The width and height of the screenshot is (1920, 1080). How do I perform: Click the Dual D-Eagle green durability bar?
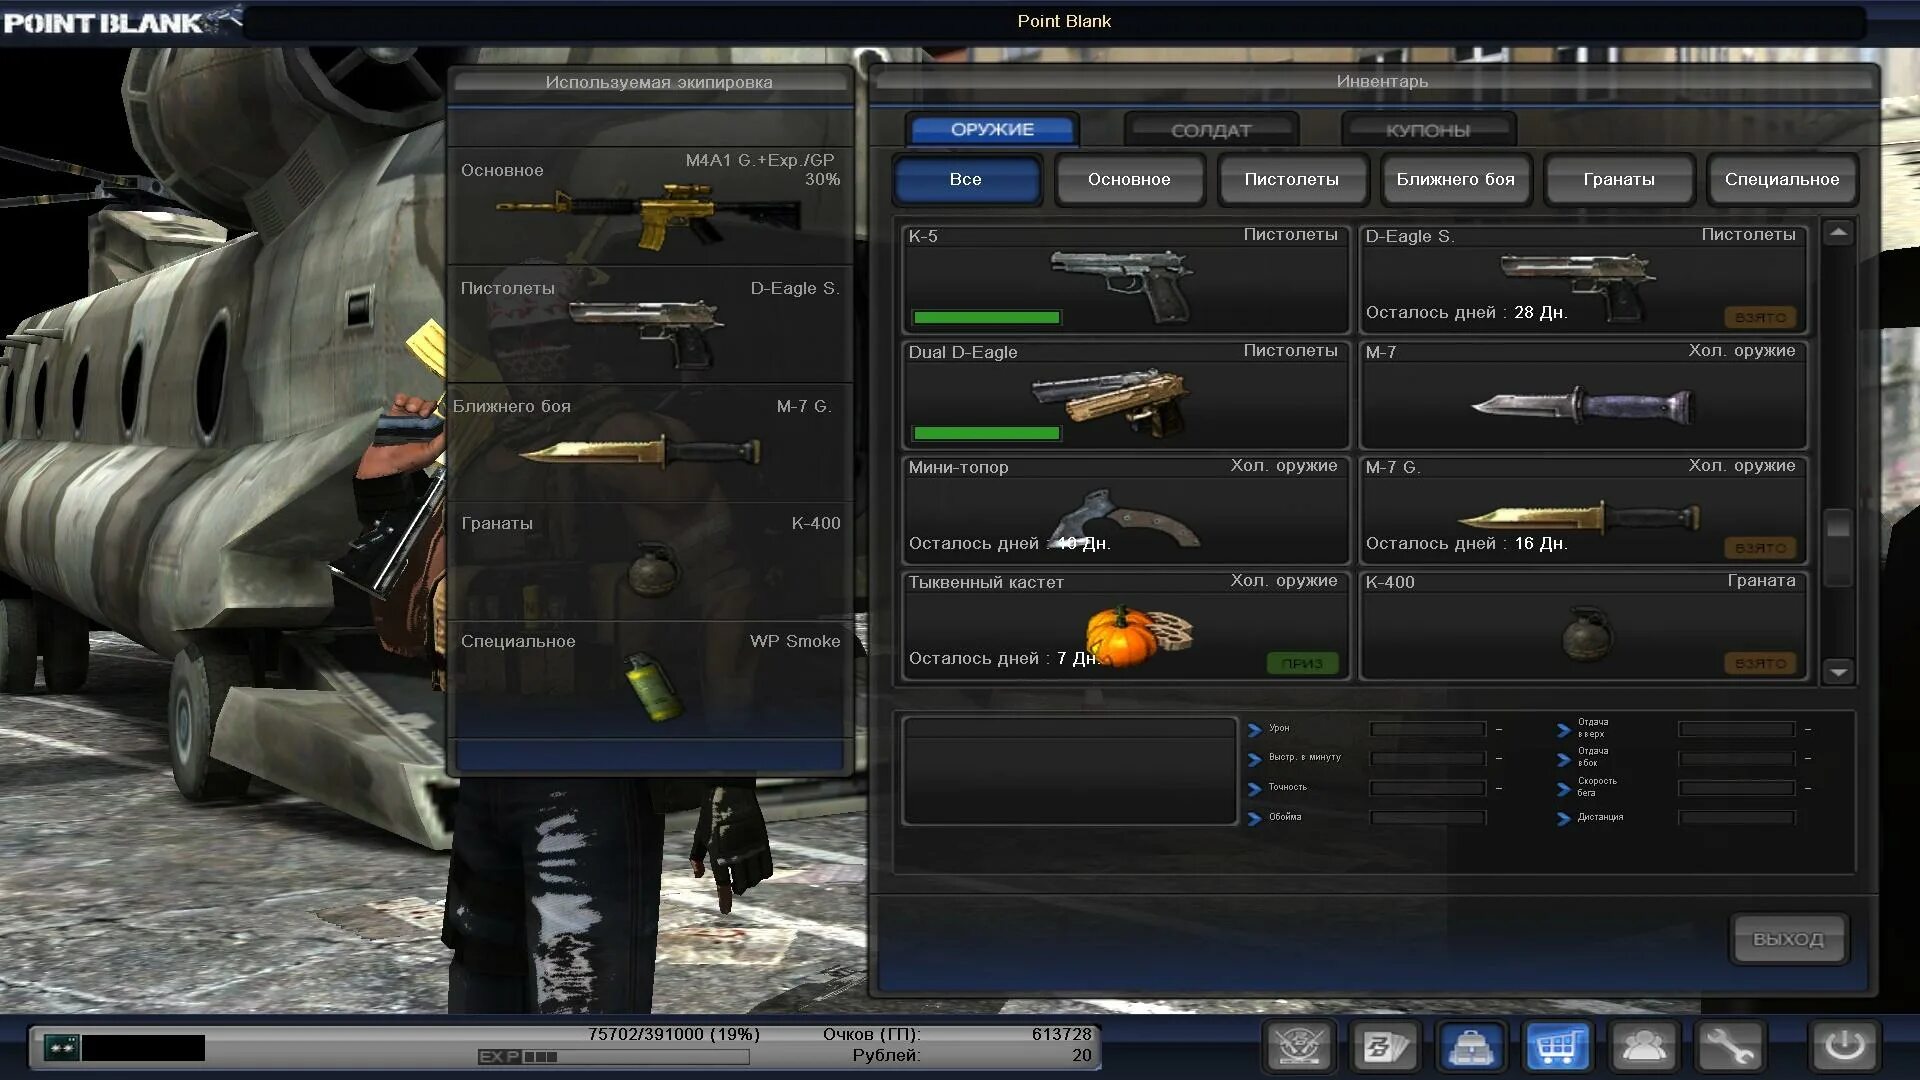(x=986, y=434)
